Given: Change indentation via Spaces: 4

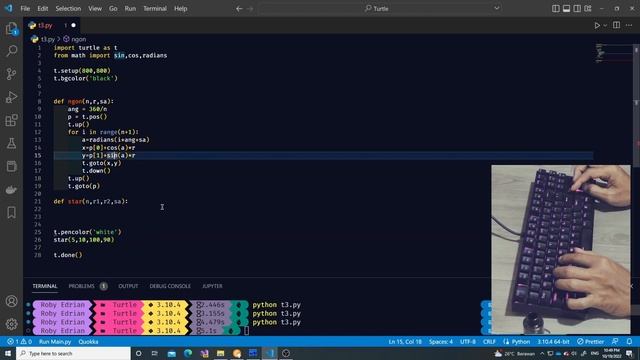Looking at the screenshot, I should pyautogui.click(x=440, y=342).
